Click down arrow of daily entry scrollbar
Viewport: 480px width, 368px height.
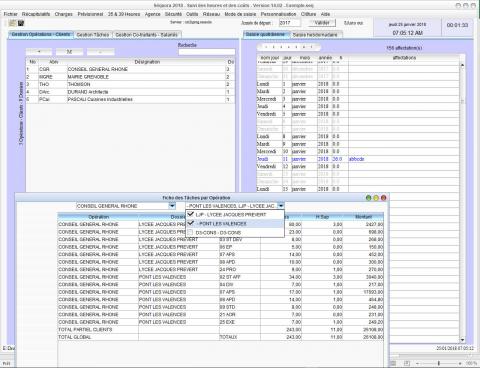click(462, 340)
